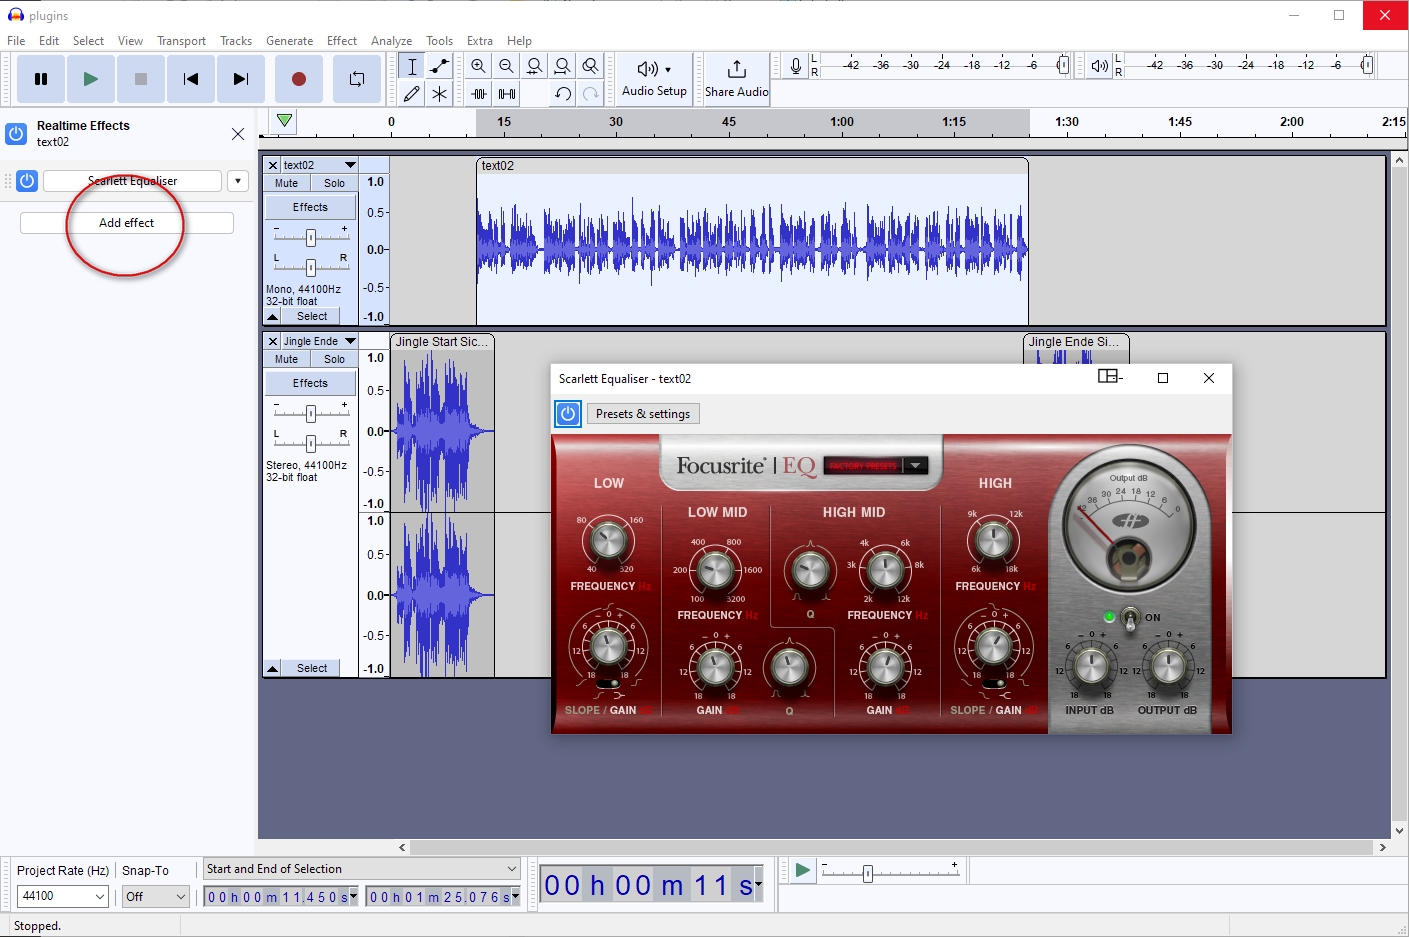Select the Draw pencil tool
Viewport: 1409px width, 937px height.
[411, 94]
